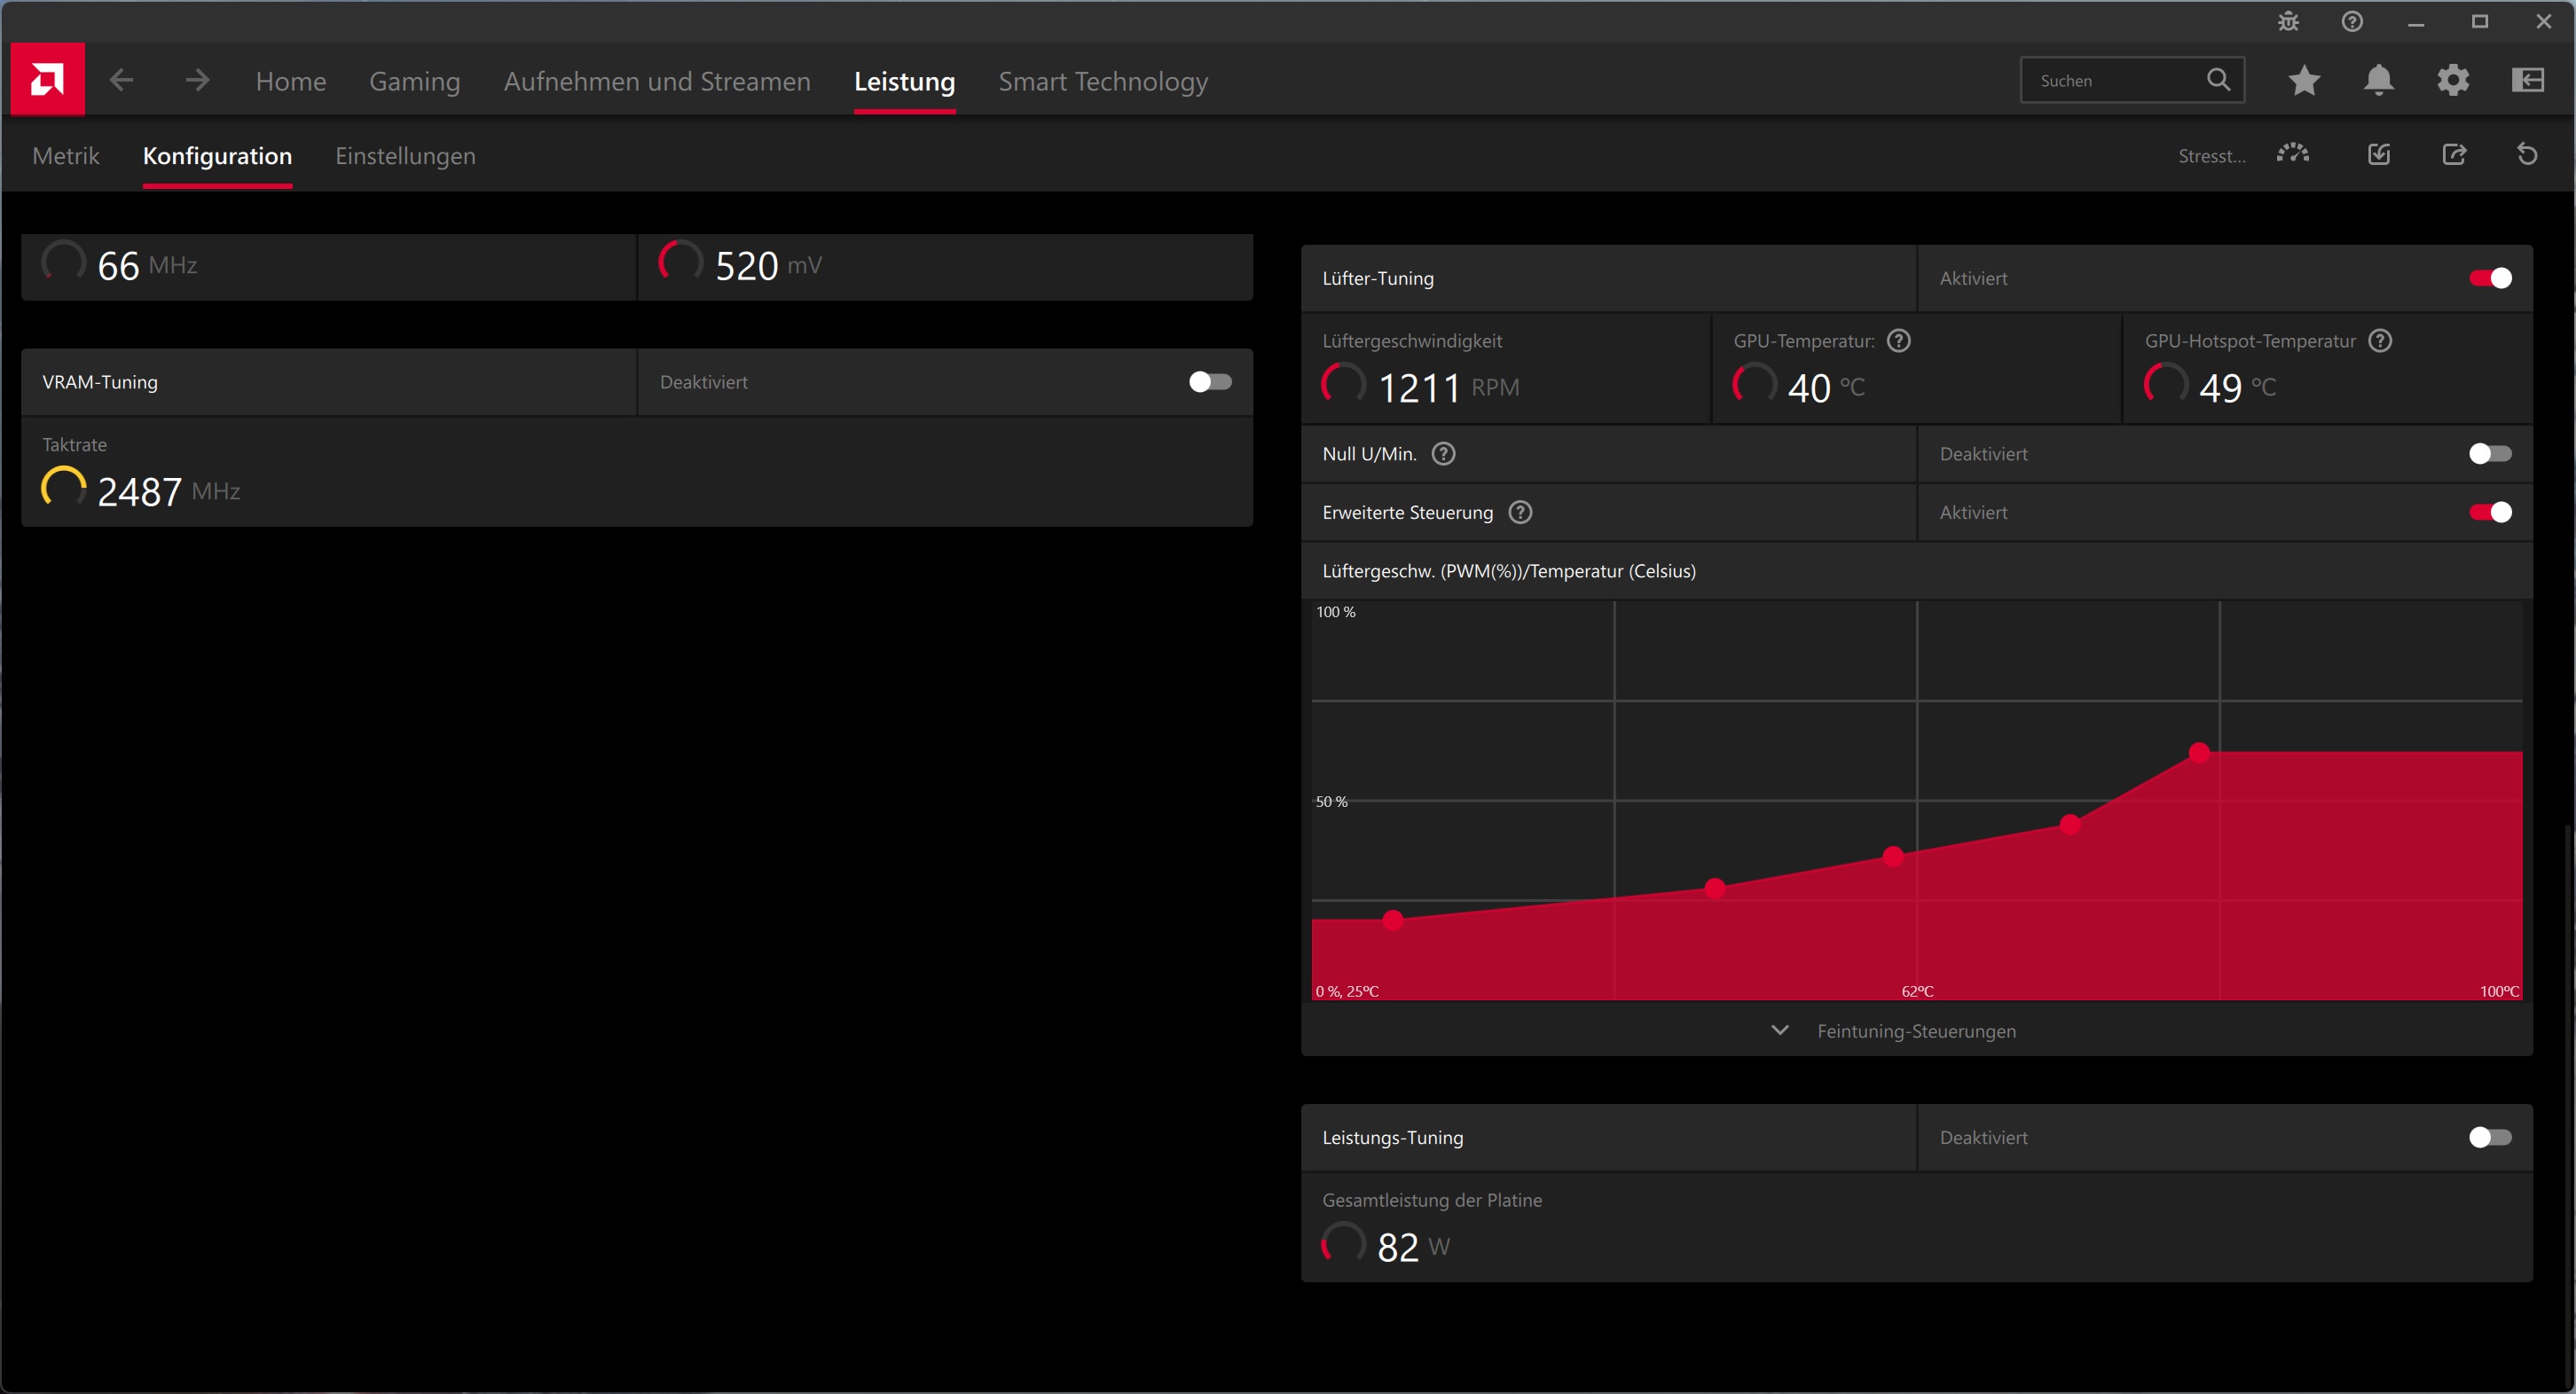Open the GPU-Temperatur help icon
Viewport: 2576px width, 1394px height.
pos(1898,341)
